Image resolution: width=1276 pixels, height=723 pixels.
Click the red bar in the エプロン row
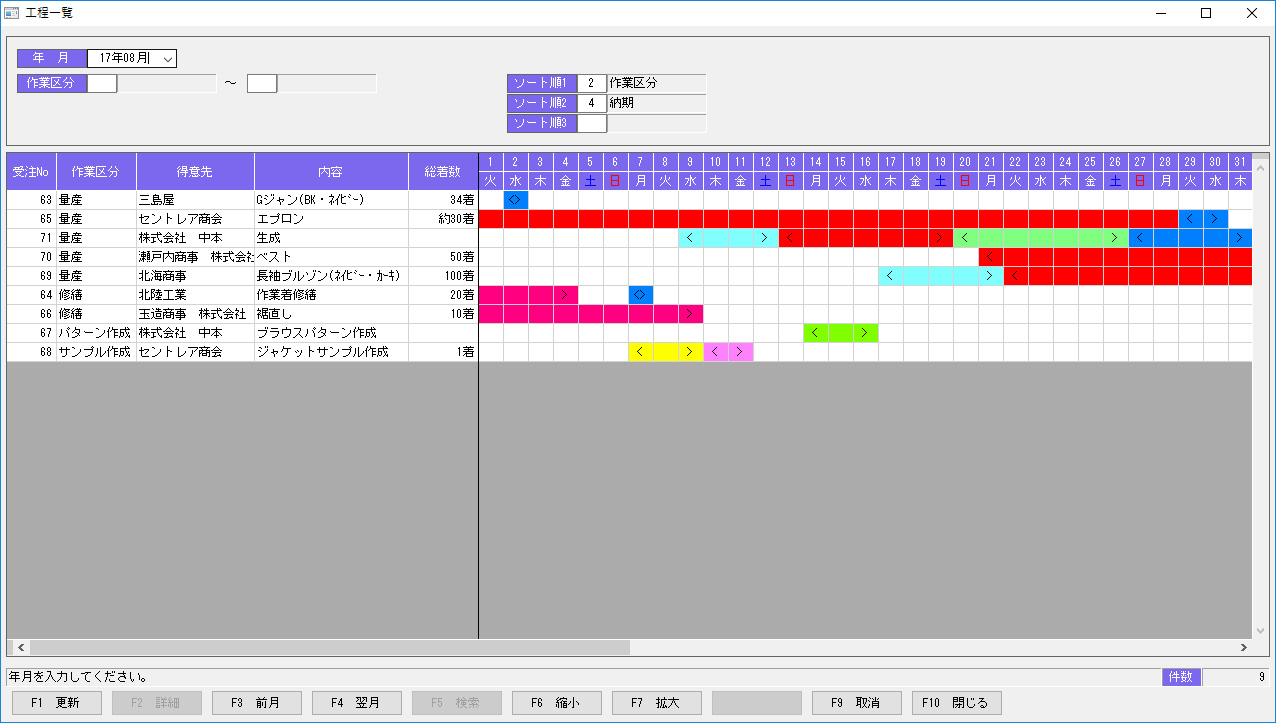coord(828,219)
